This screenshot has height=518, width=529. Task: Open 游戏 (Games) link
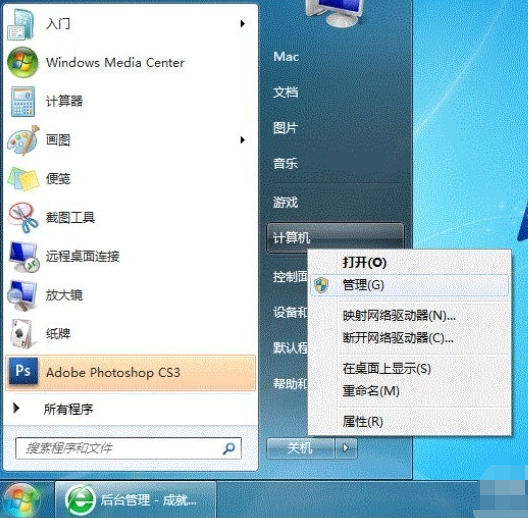[285, 202]
